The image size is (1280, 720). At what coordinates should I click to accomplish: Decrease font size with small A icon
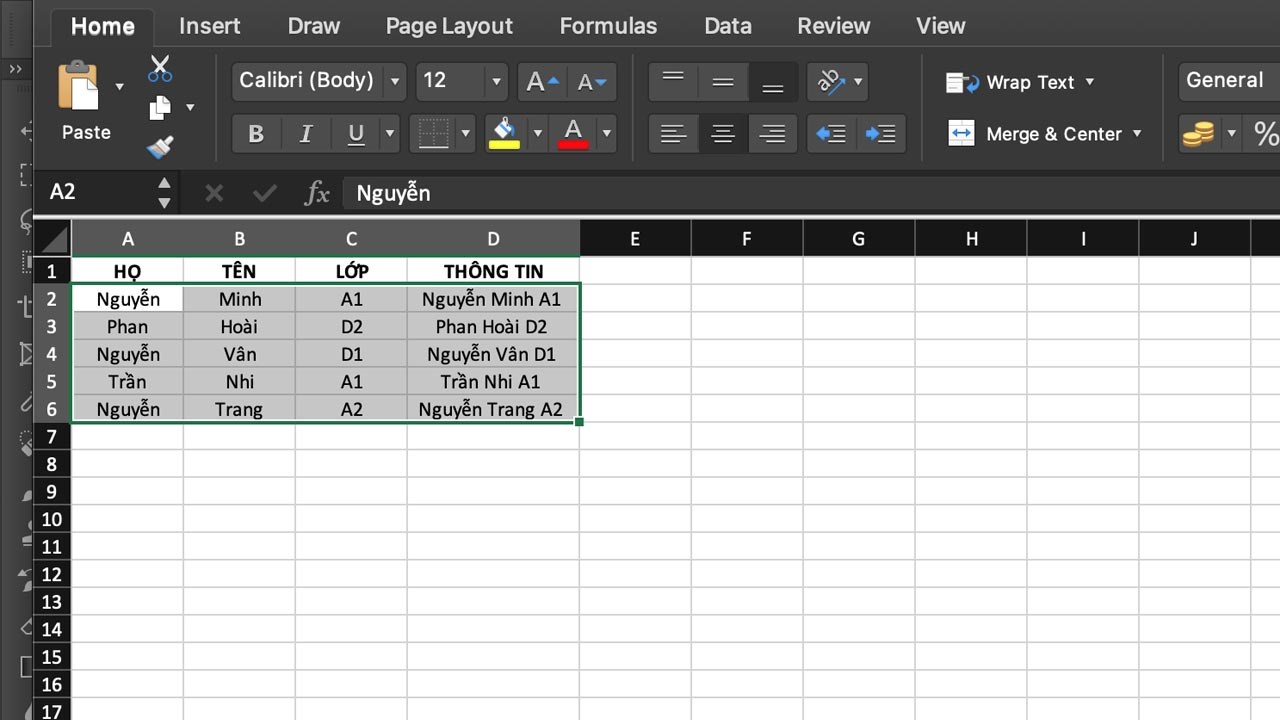click(592, 81)
